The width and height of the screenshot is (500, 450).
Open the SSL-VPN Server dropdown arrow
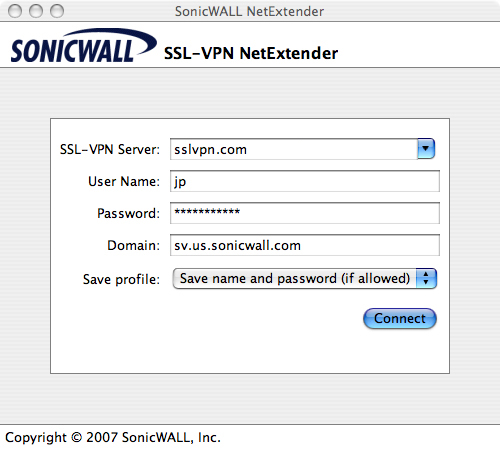pyautogui.click(x=426, y=149)
